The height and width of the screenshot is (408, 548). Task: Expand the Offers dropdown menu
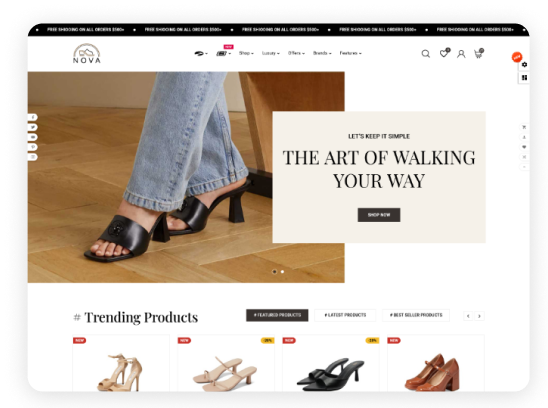(x=296, y=53)
